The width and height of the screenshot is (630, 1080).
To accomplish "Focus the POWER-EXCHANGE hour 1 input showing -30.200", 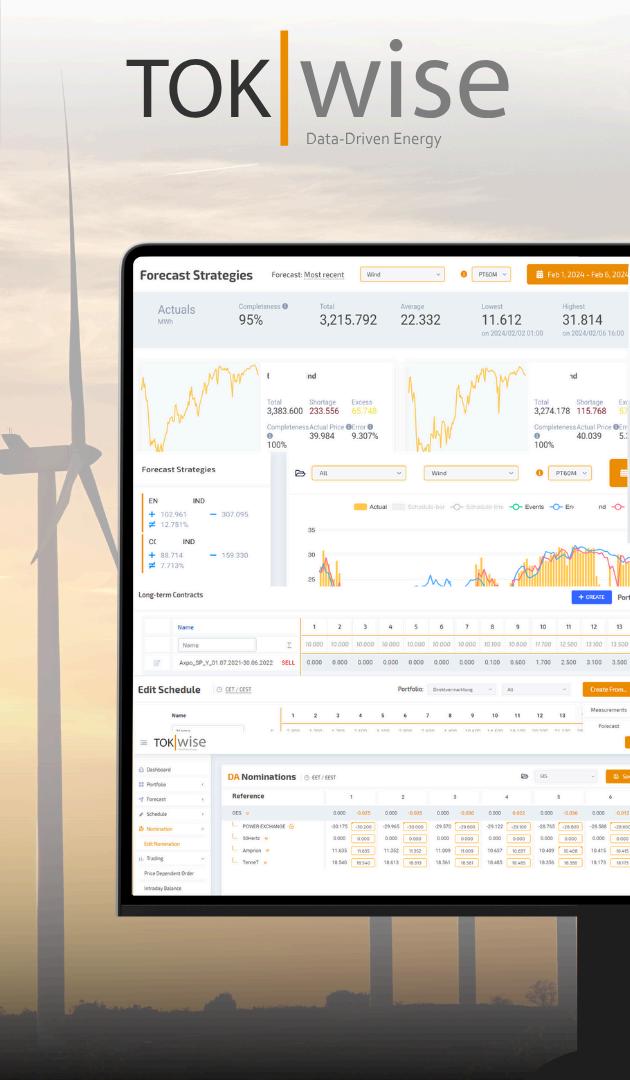I will tap(364, 827).
